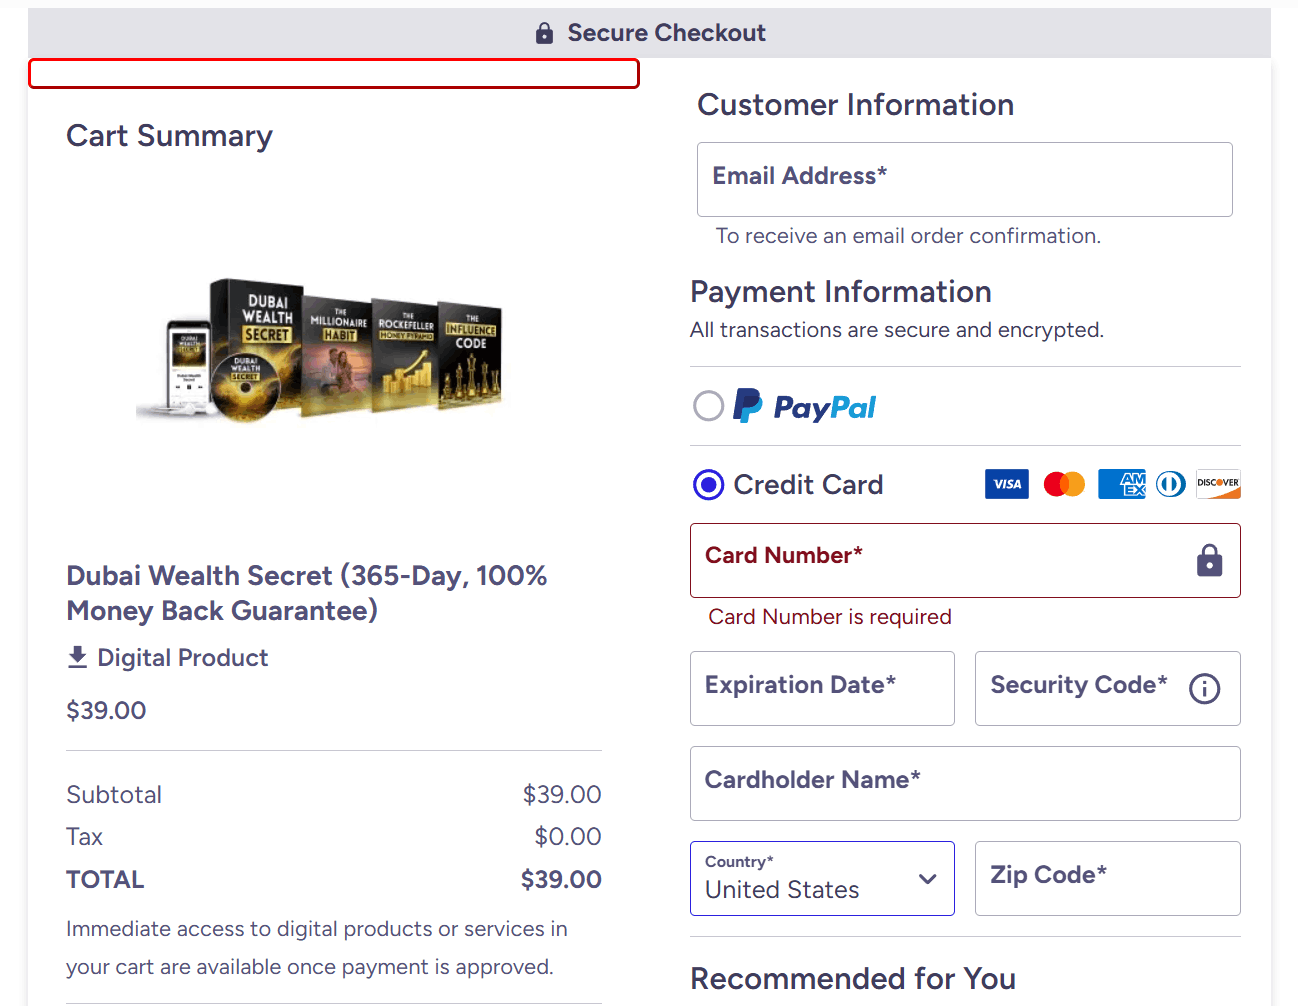Select the Credit Card radio button

(x=708, y=485)
